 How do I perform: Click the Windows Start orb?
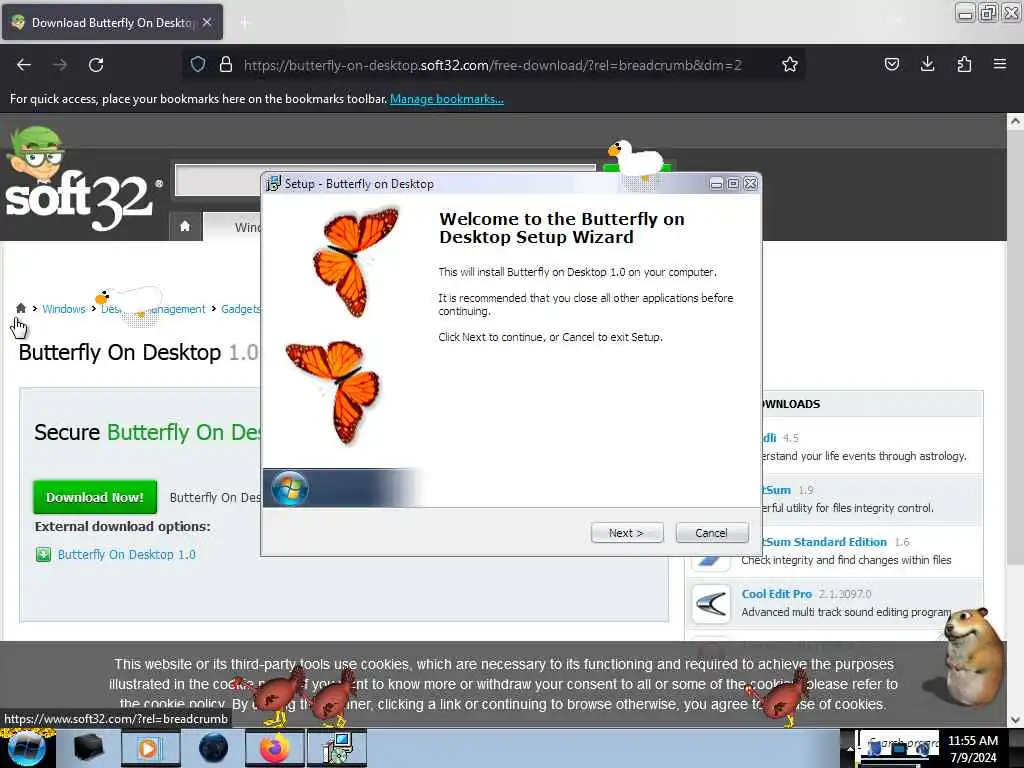pyautogui.click(x=27, y=748)
